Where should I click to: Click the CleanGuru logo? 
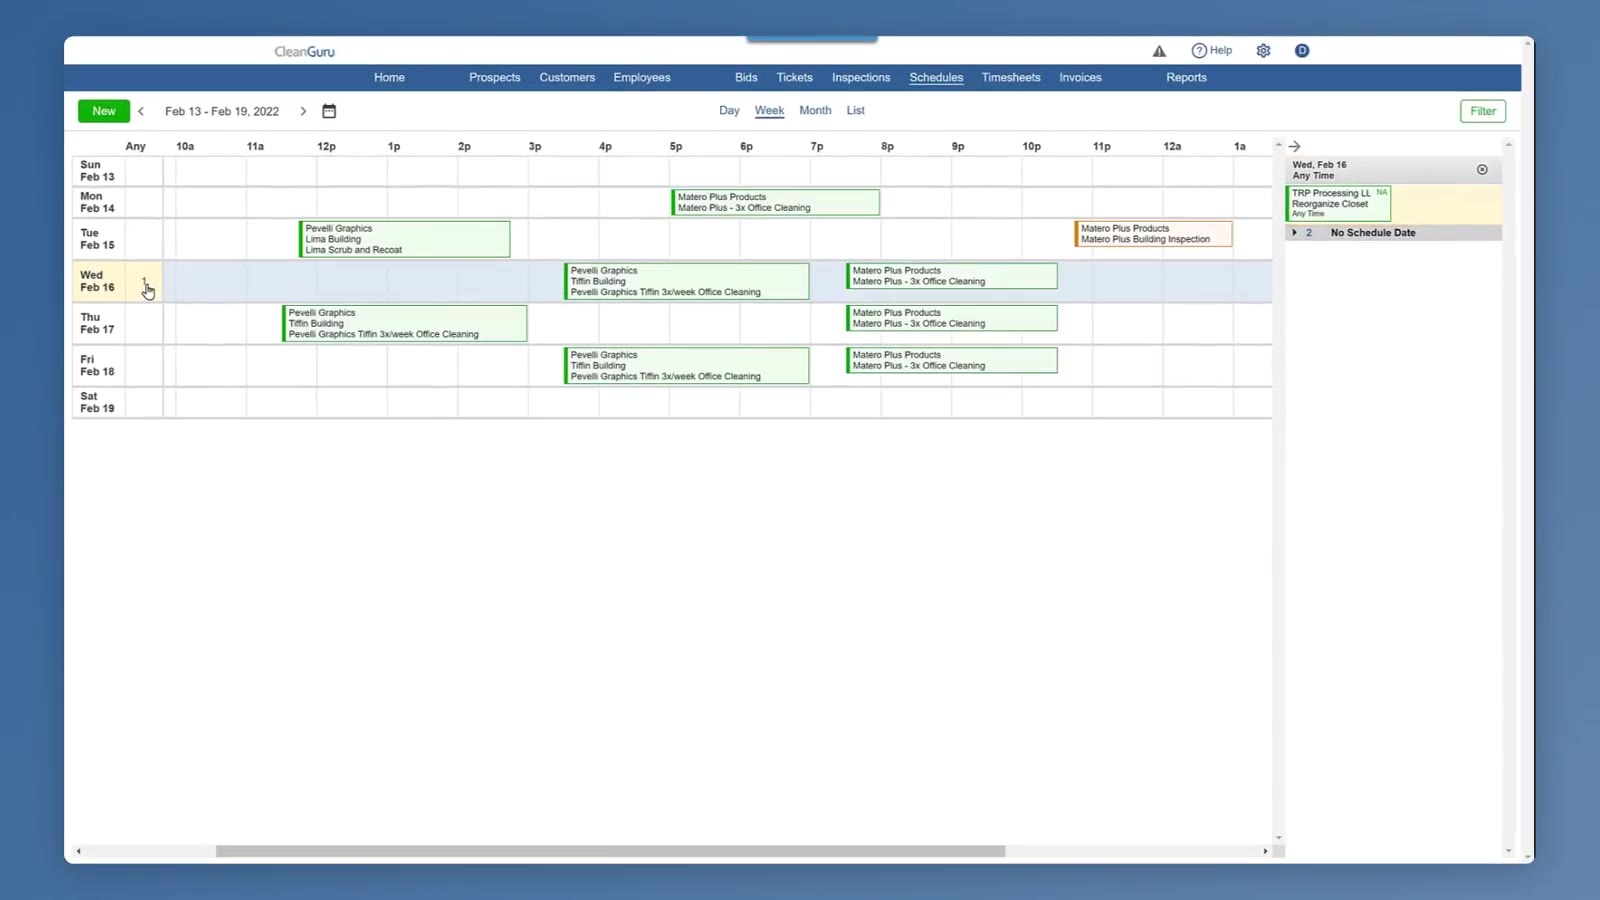pos(304,52)
